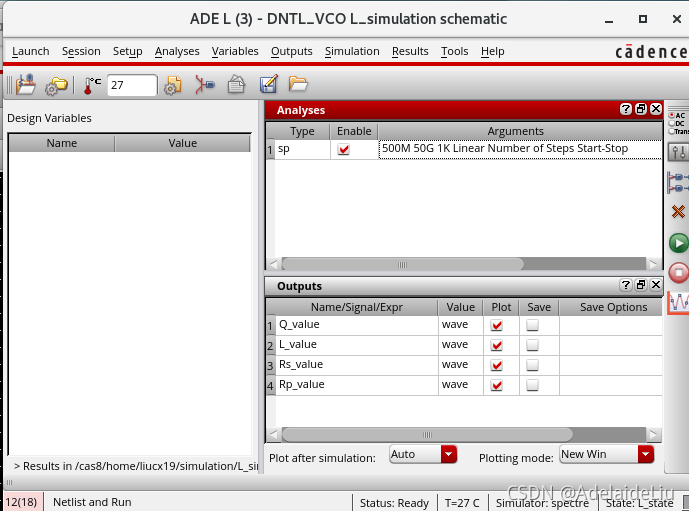Close the Analyses panel
The width and height of the screenshot is (689, 511).
coord(656,109)
